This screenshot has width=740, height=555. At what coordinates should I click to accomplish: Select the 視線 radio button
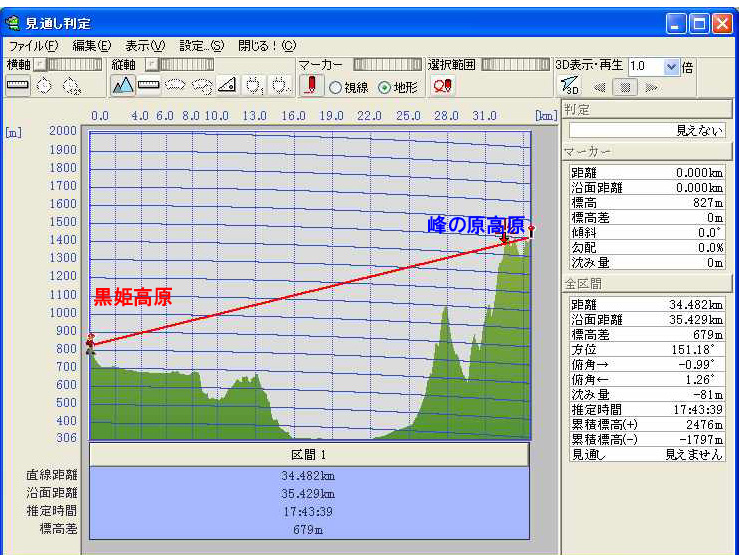pos(335,88)
